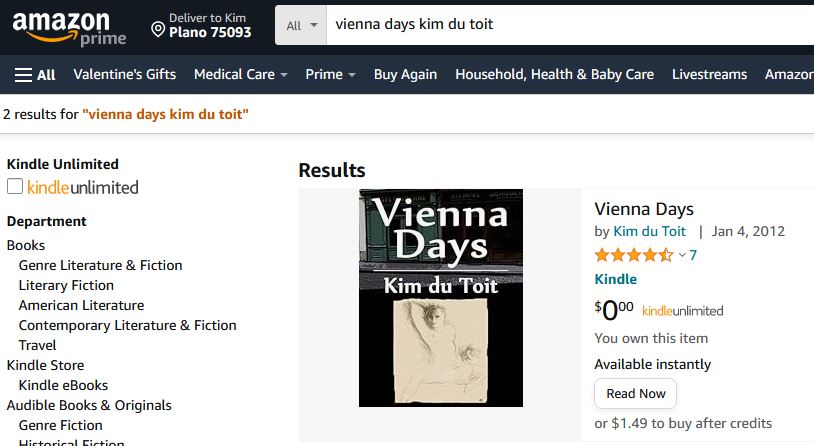
Task: Filter by Genre Literature & Fiction department
Action: coord(100,265)
